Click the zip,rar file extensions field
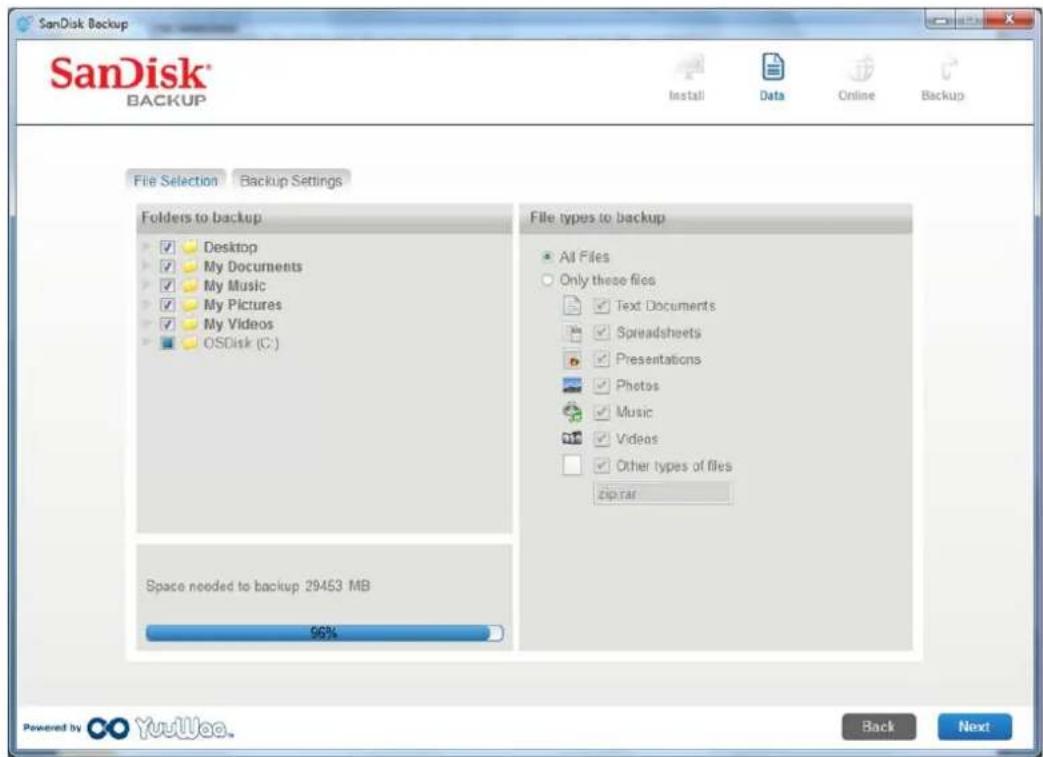Screen dimensions: 1043x757 (663, 494)
